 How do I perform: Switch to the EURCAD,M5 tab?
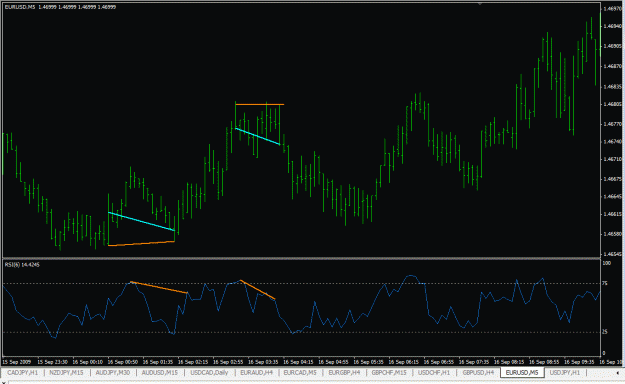(x=300, y=373)
